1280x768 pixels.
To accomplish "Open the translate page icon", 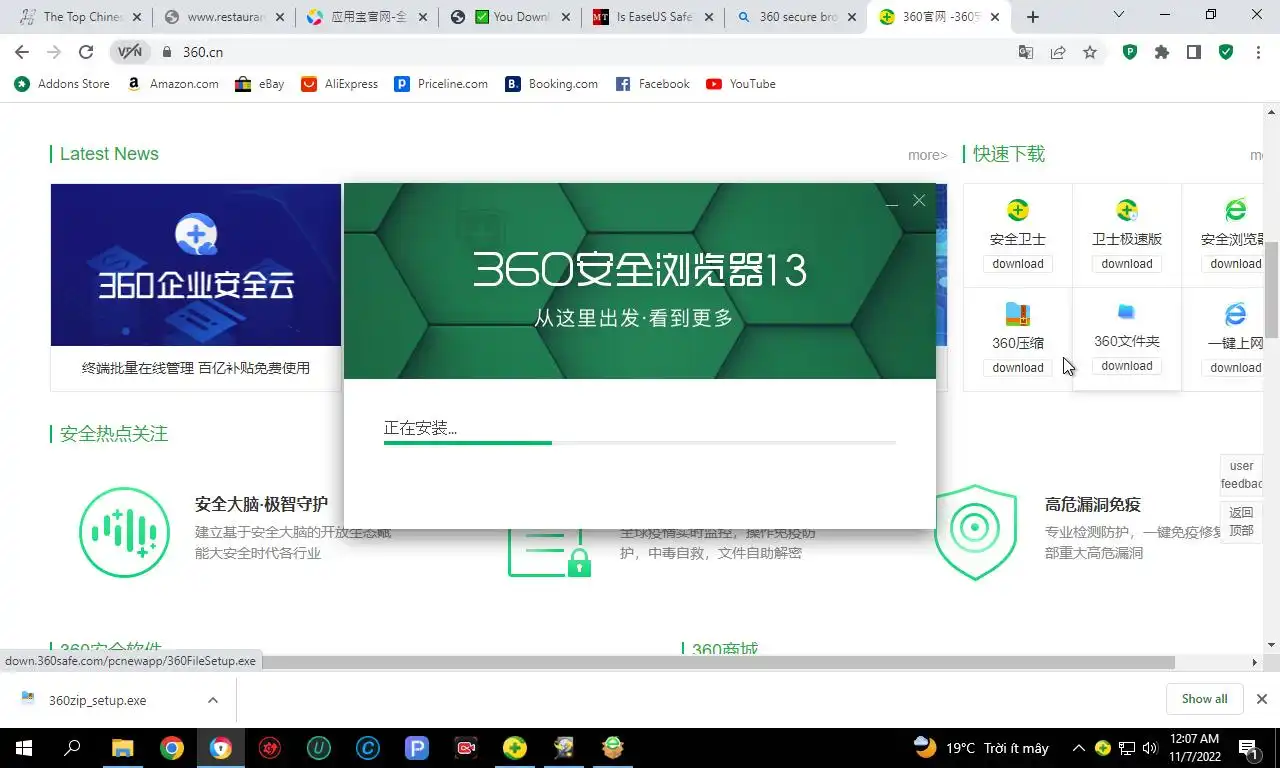I will [1026, 52].
